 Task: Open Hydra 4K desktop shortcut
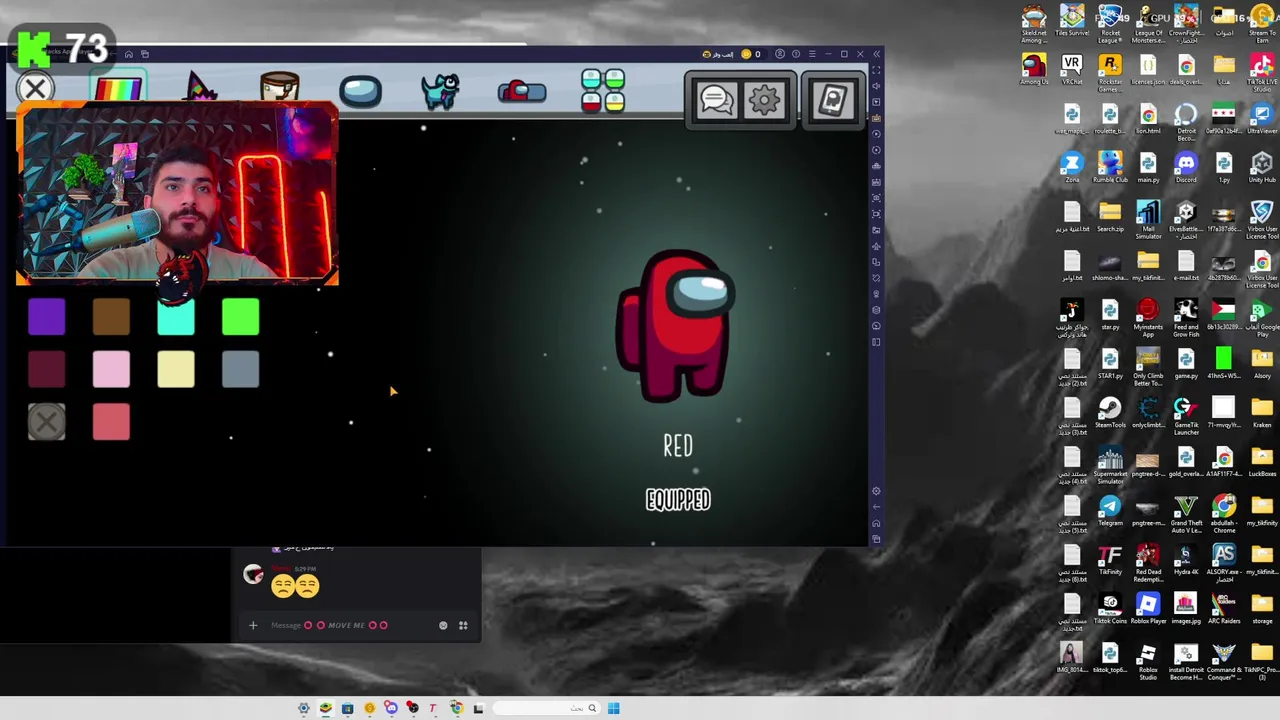tap(1186, 560)
